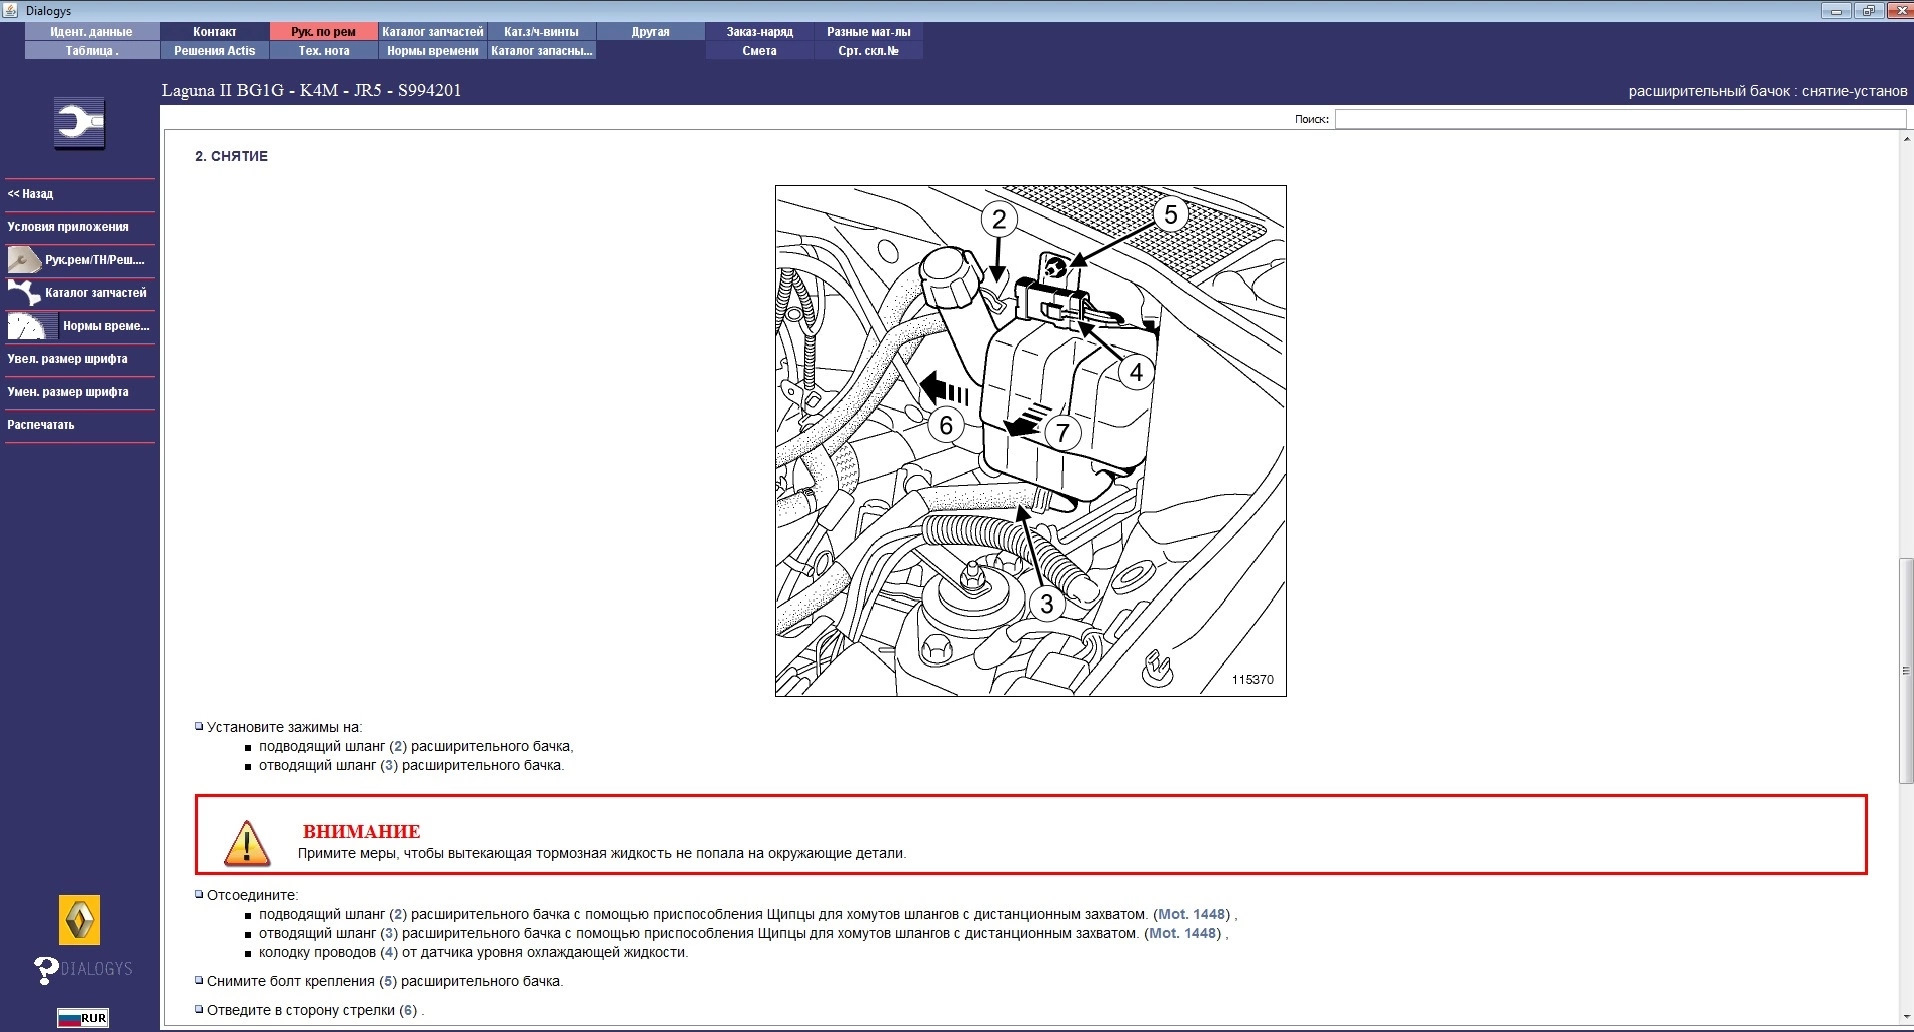Open the Контакт tab
This screenshot has height=1032, width=1914.
214,32
